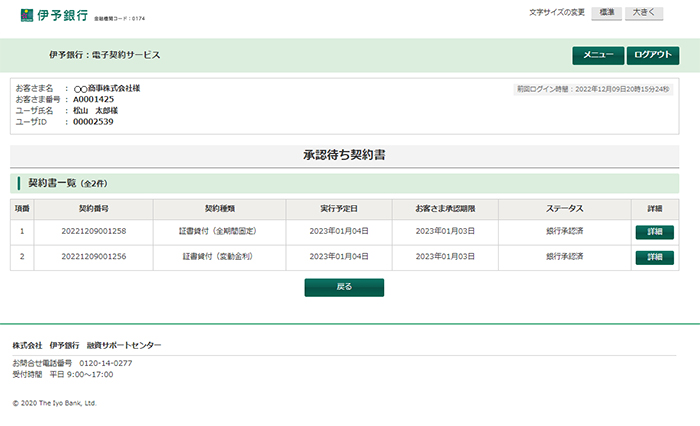
Task: Click the 項番 column header
Action: (x=22, y=209)
